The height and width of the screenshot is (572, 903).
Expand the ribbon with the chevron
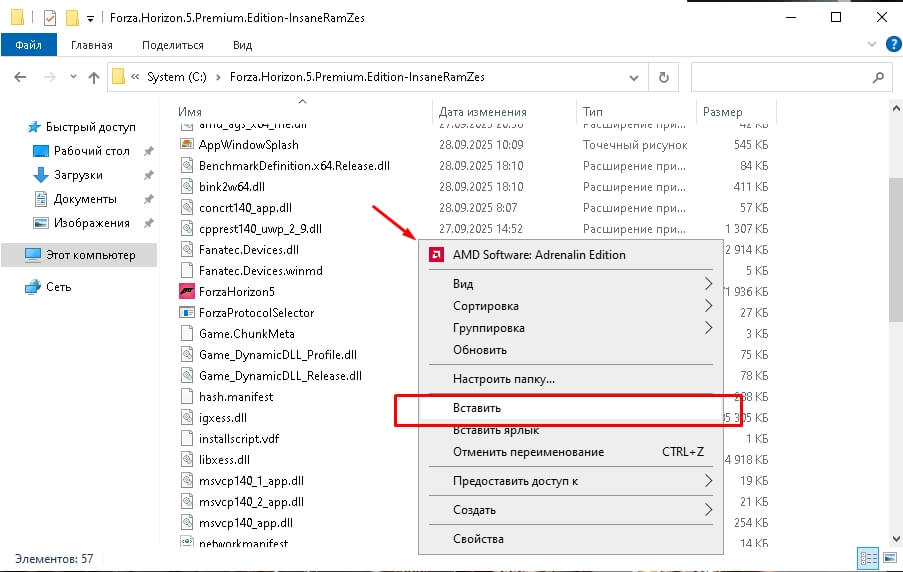[x=872, y=44]
